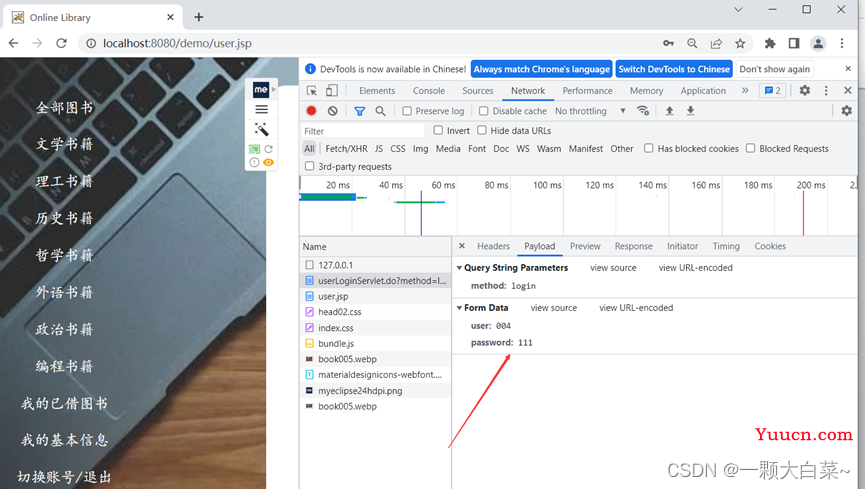This screenshot has width=865, height=489.
Task: Show more DevTools tabs chevron
Action: coord(745,91)
